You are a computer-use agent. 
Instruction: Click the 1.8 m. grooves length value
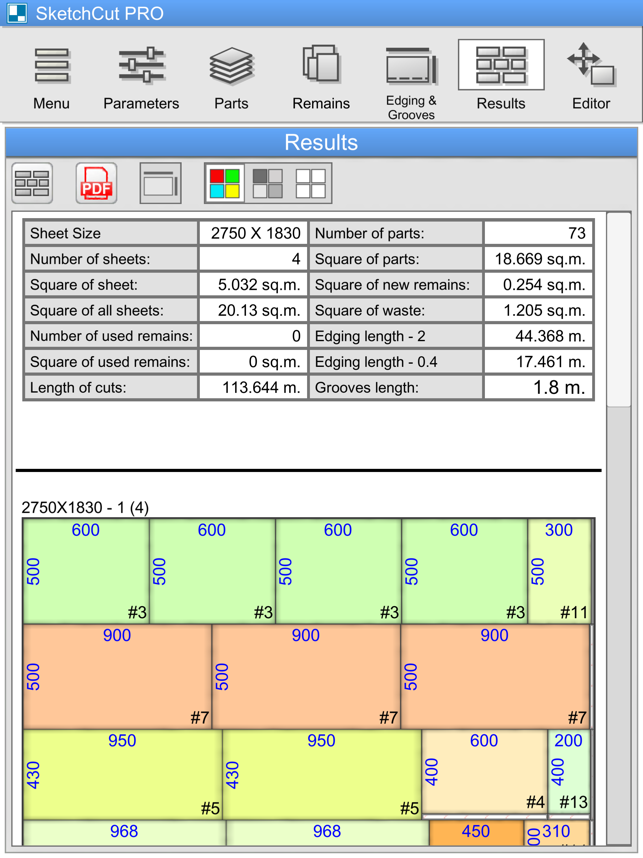pos(538,387)
